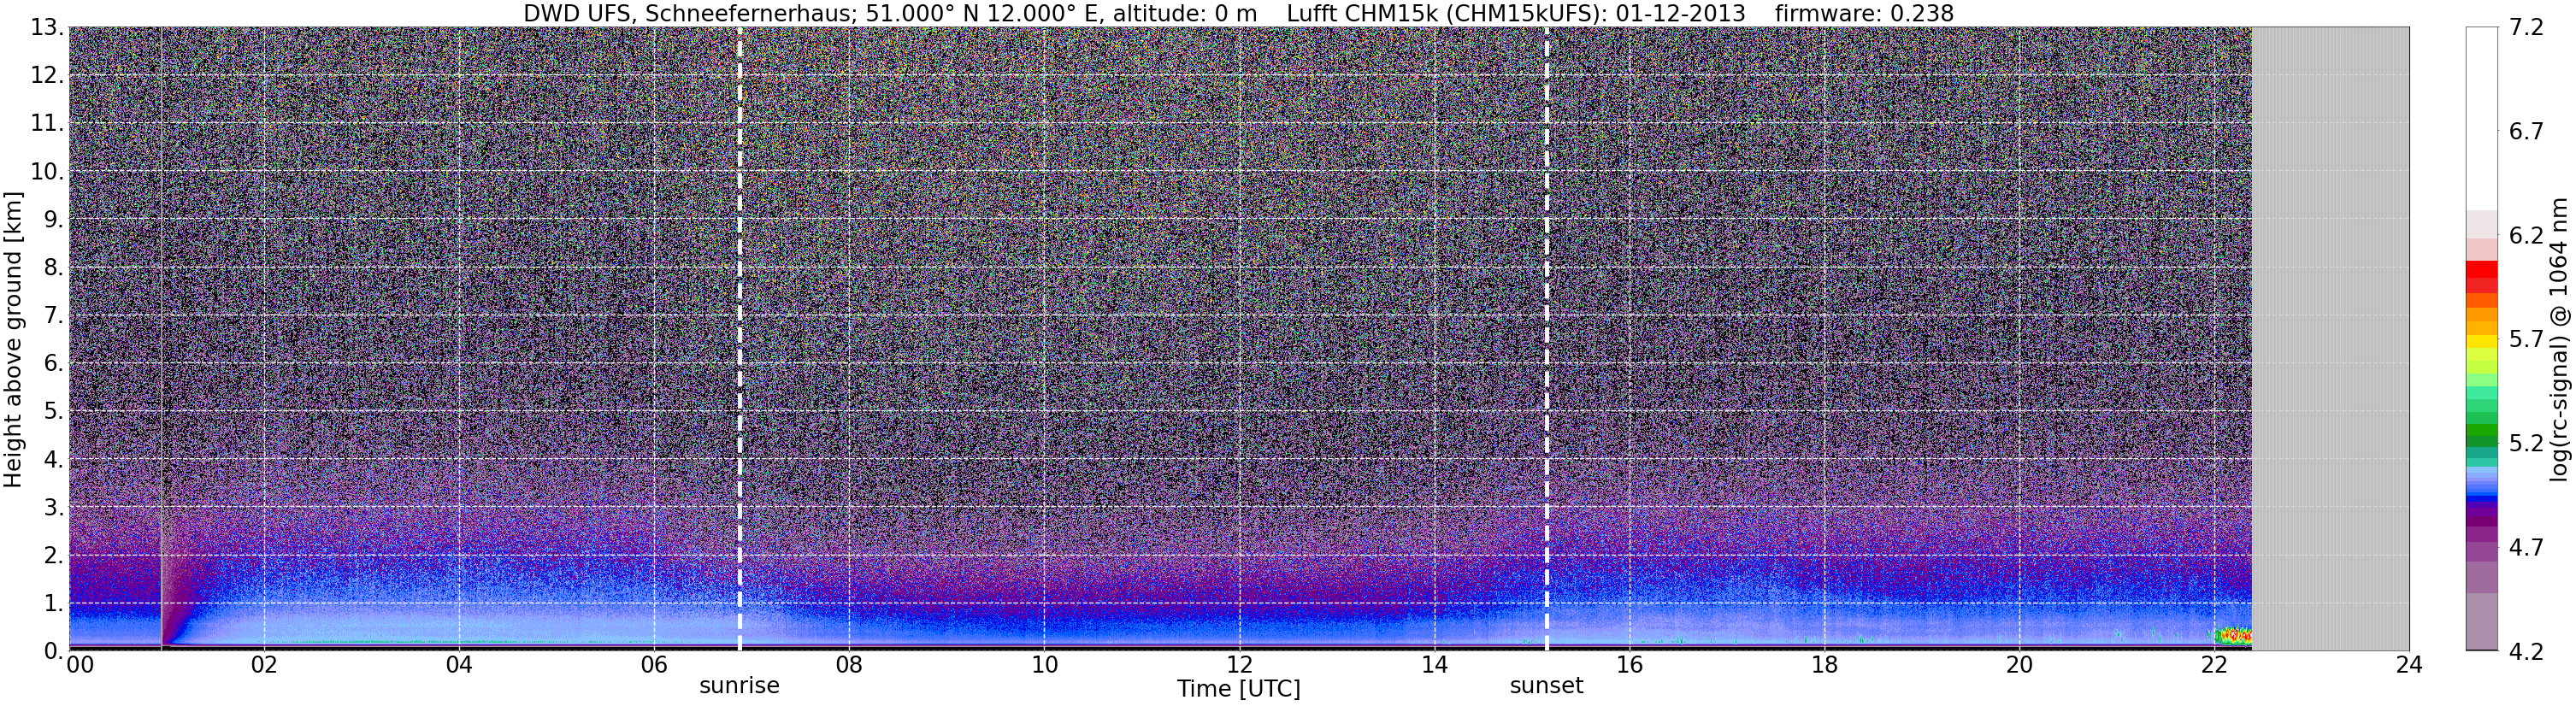Click the y-axis tick label 8.
This screenshot has height=706, width=2576.
[53, 268]
